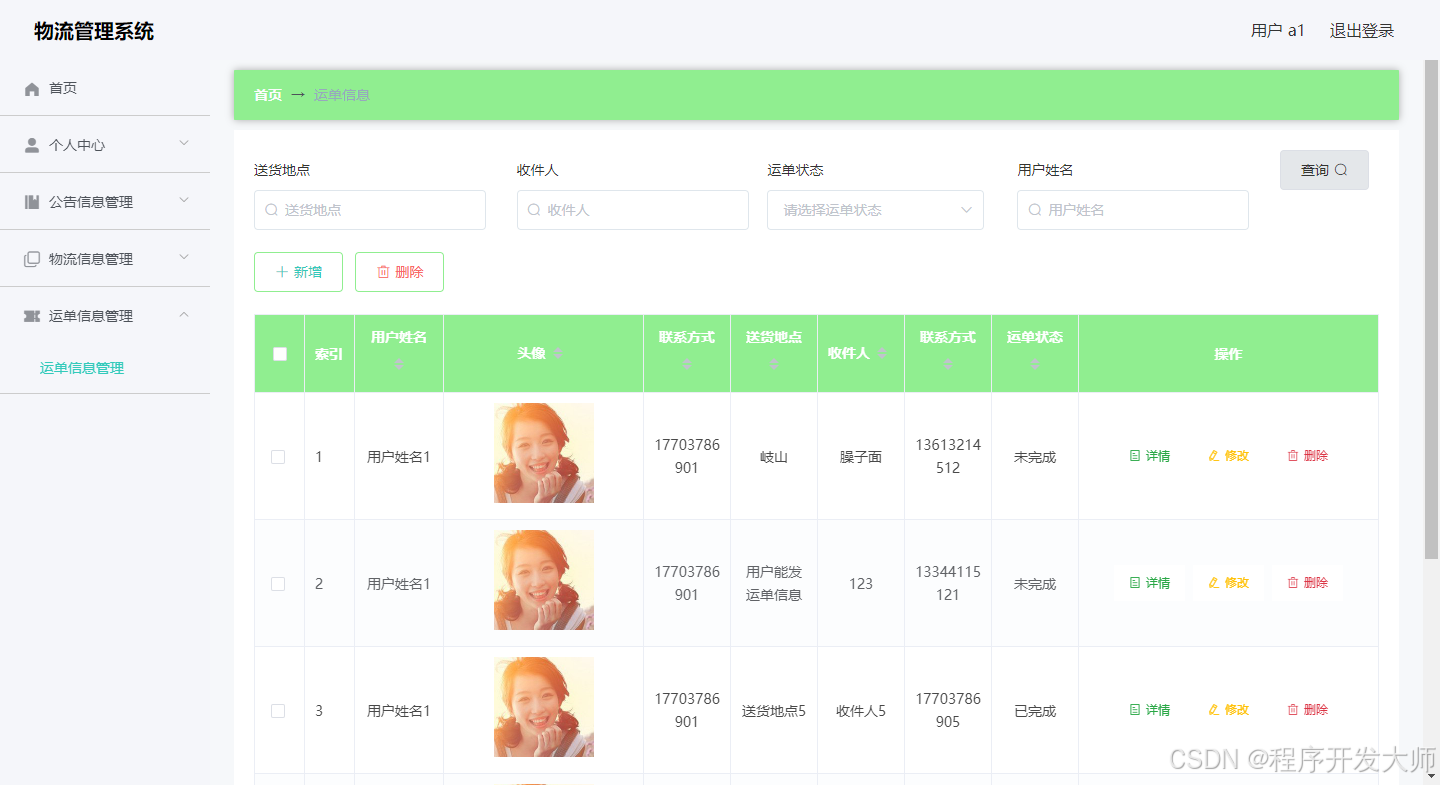Toggle the select-all checkbox in table header

(280, 354)
